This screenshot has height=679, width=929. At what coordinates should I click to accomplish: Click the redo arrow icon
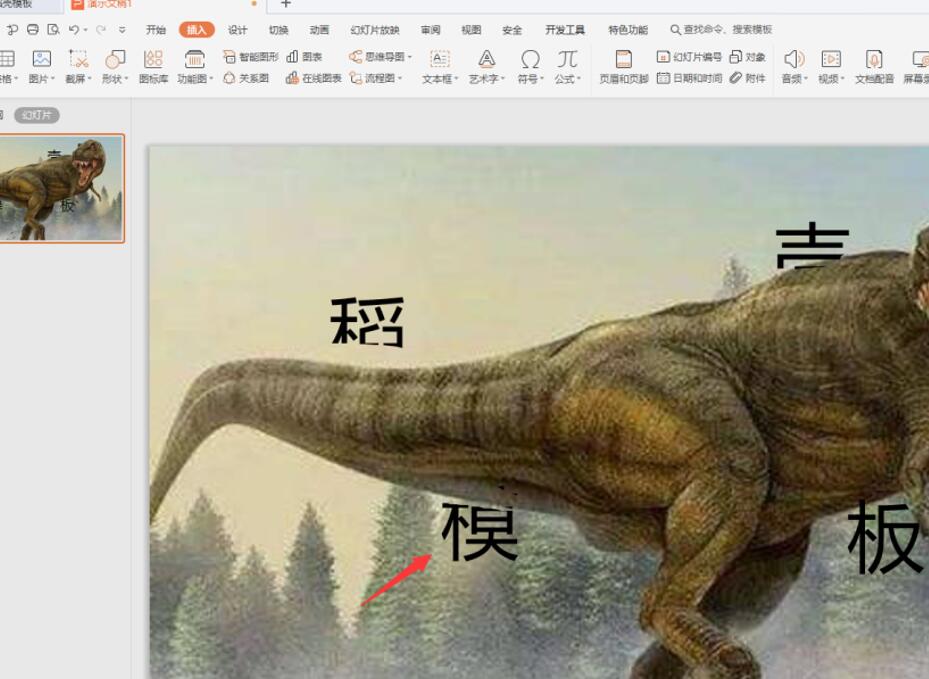click(101, 29)
